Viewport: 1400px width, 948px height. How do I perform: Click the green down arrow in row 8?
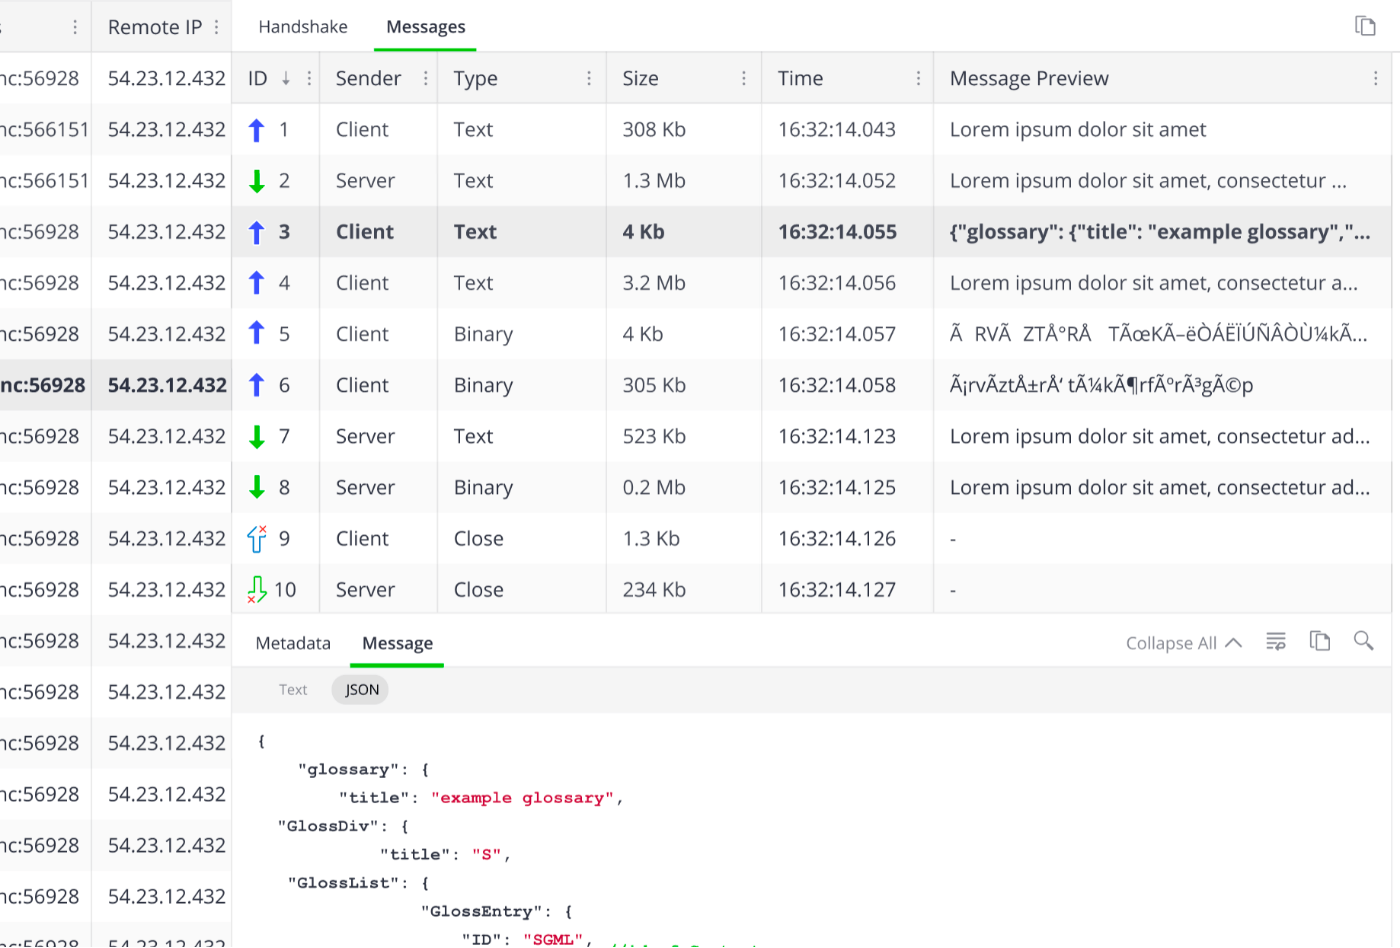(256, 488)
